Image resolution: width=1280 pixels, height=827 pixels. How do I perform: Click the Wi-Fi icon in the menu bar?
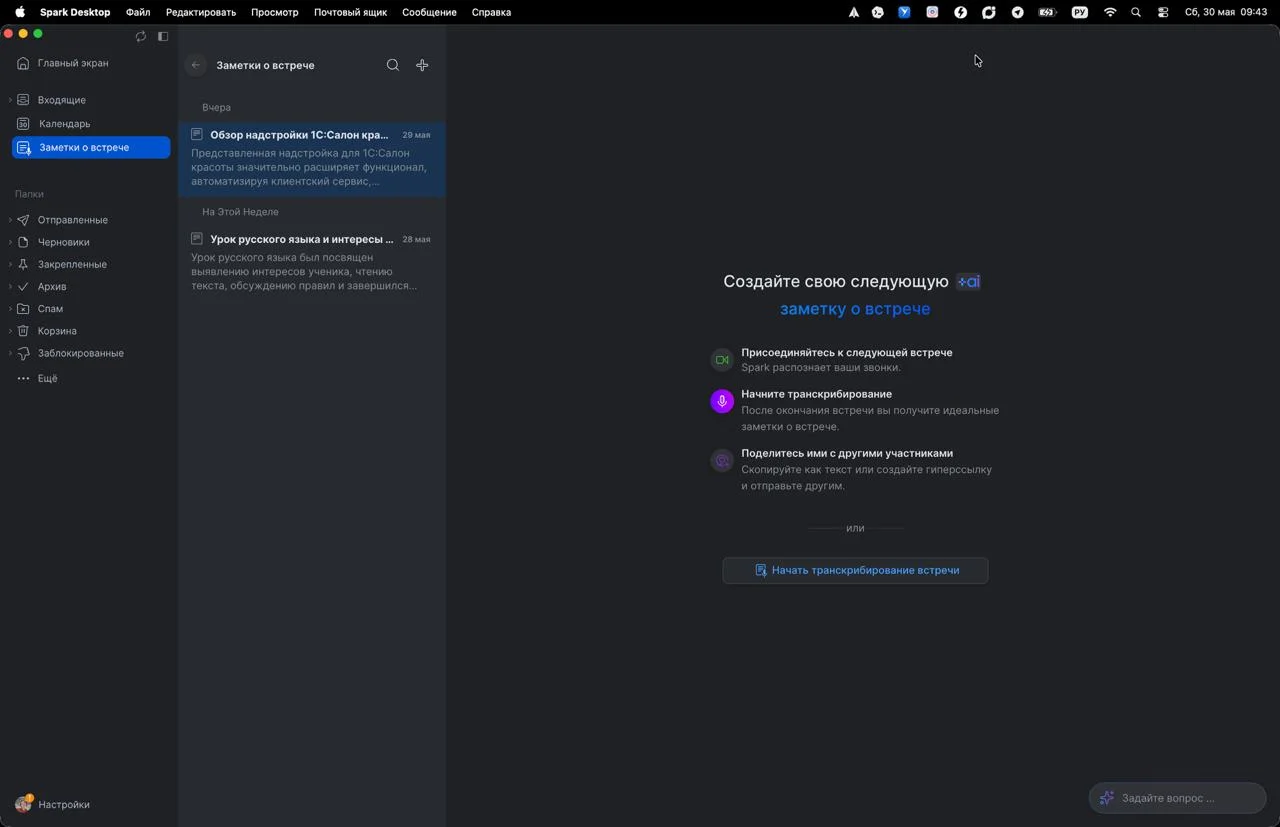pyautogui.click(x=1110, y=12)
